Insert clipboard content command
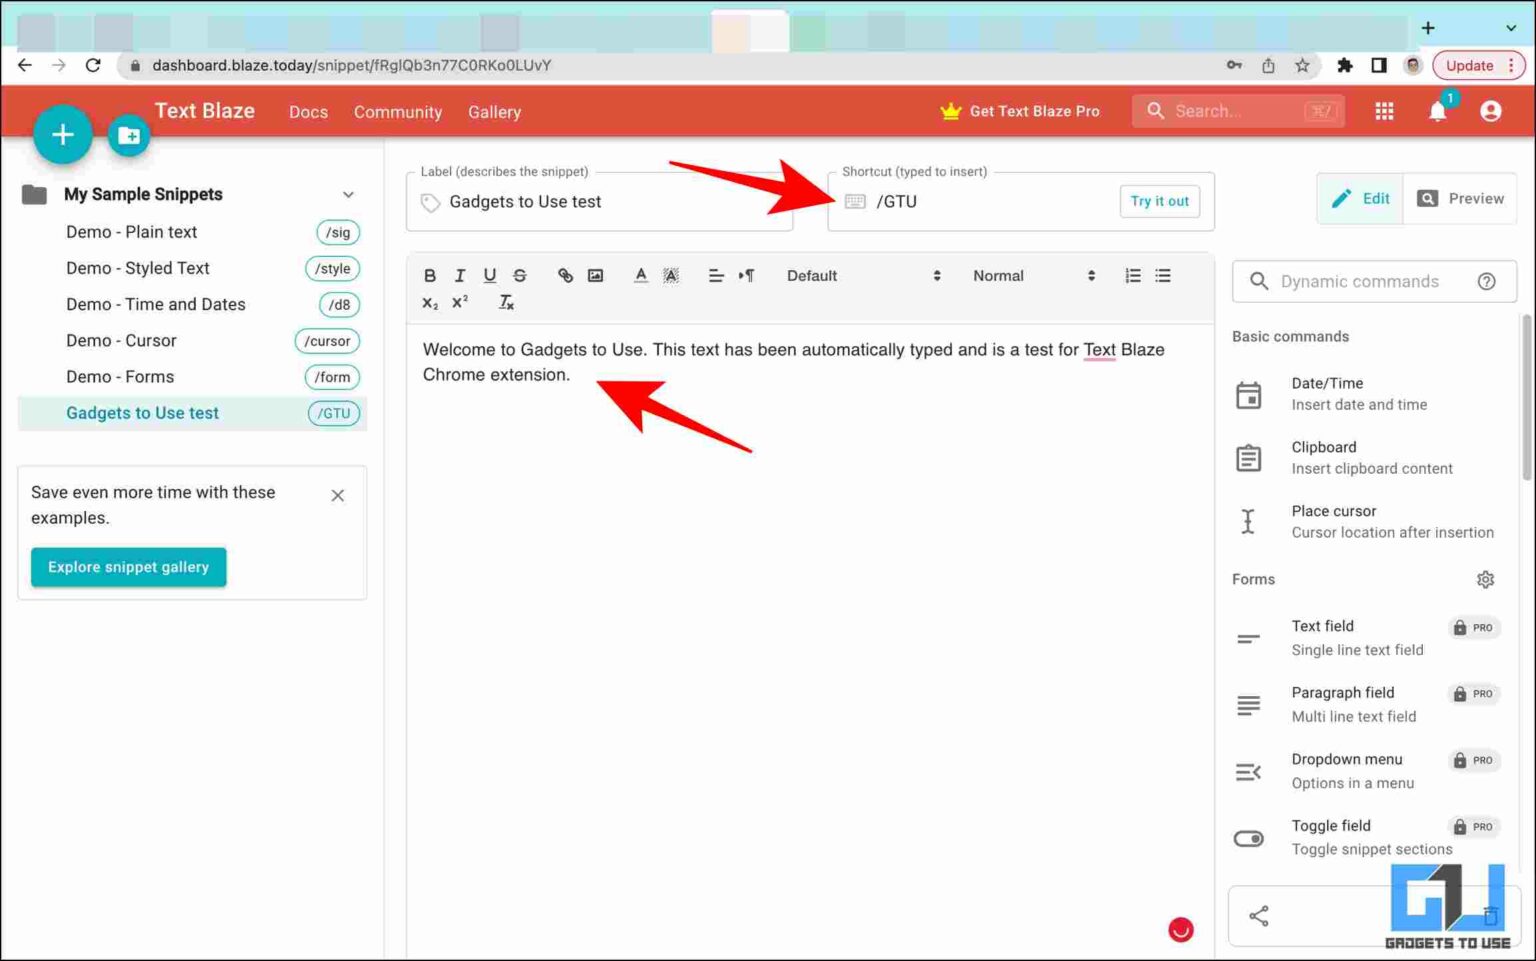Viewport: 1536px width, 961px height. click(x=1324, y=457)
